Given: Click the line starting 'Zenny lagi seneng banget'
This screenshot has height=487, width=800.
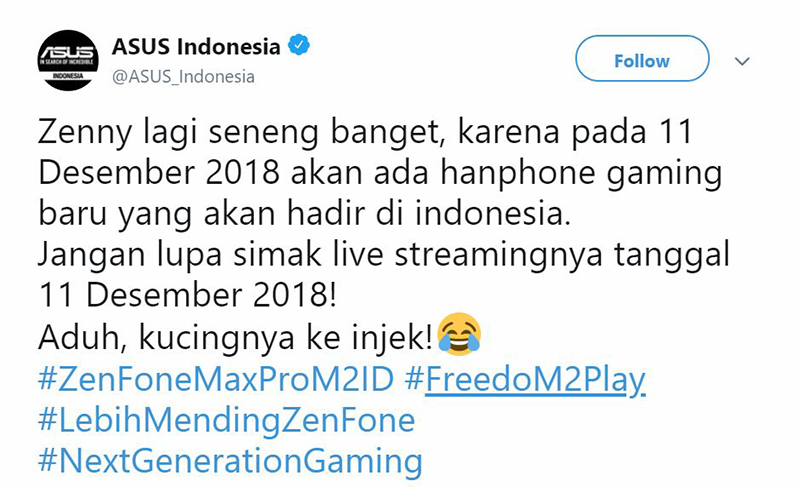Looking at the screenshot, I should click(x=365, y=132).
